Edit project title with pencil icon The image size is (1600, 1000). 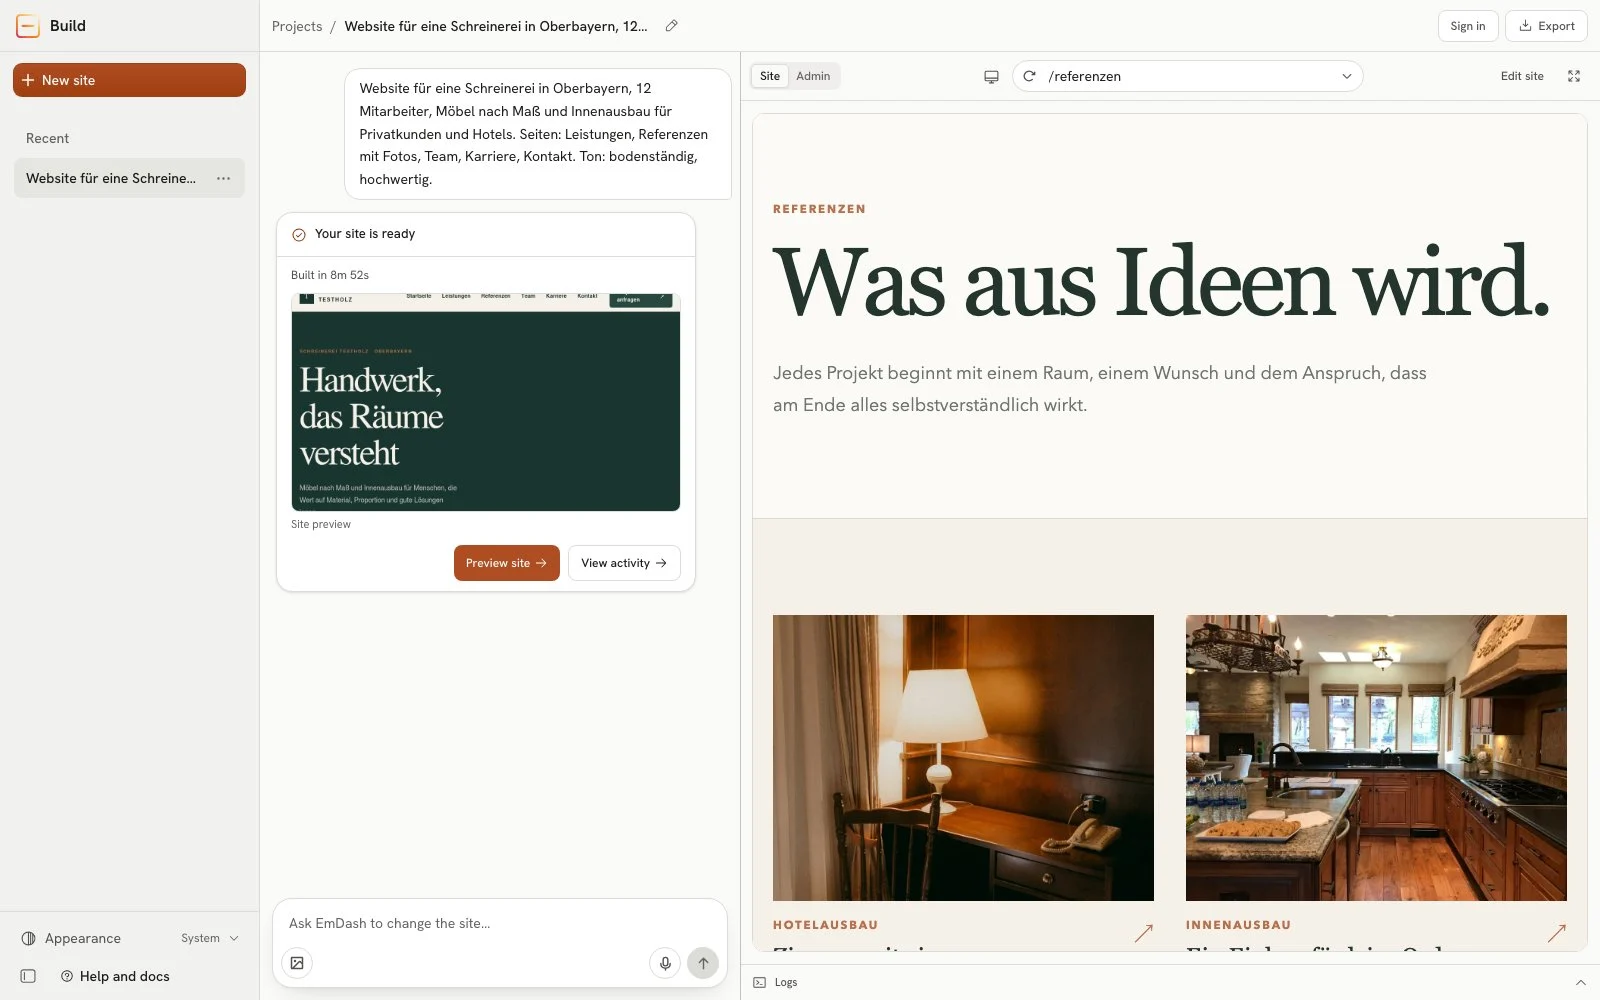pos(672,26)
